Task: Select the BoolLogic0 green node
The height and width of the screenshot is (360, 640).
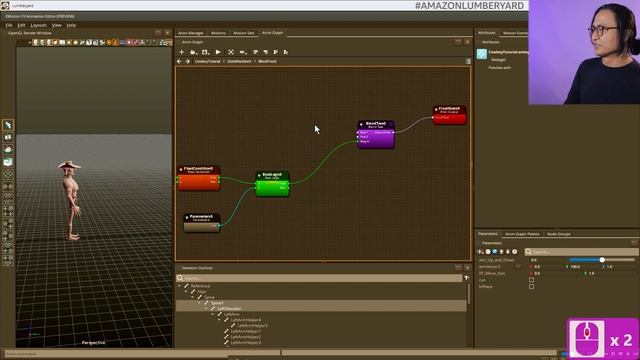Action: click(x=272, y=184)
